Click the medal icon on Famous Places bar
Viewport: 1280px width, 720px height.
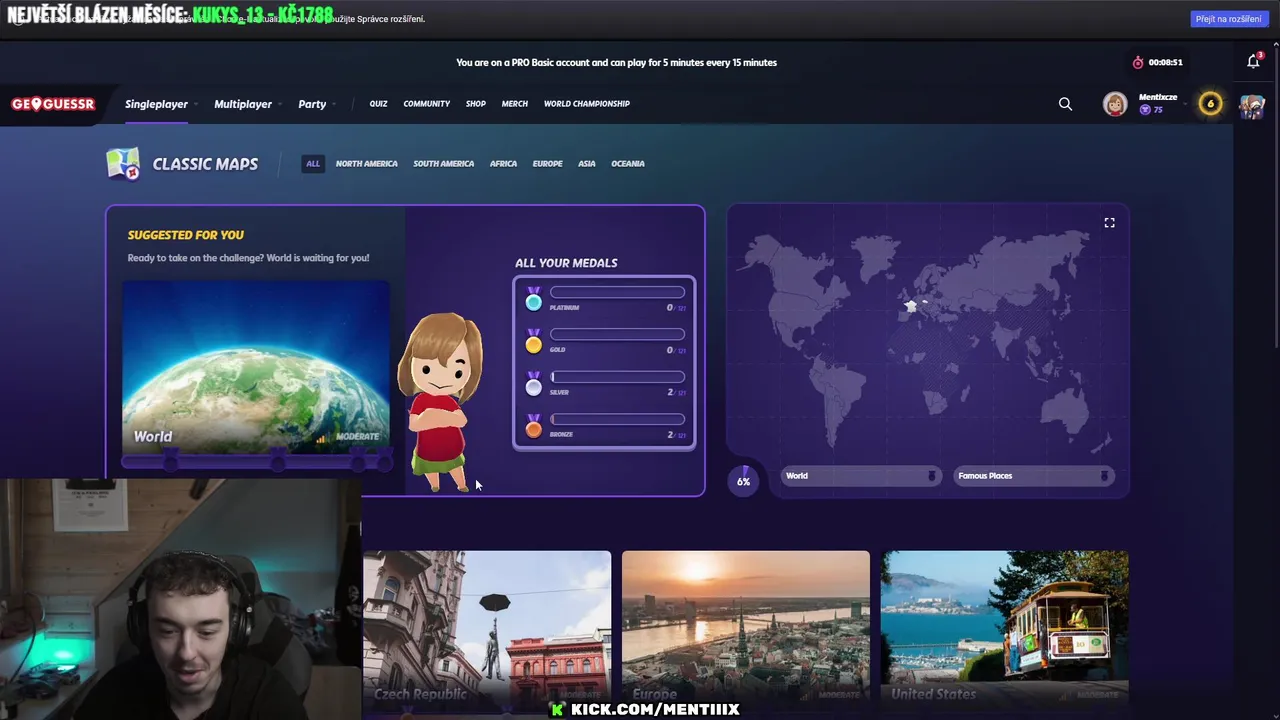1104,476
